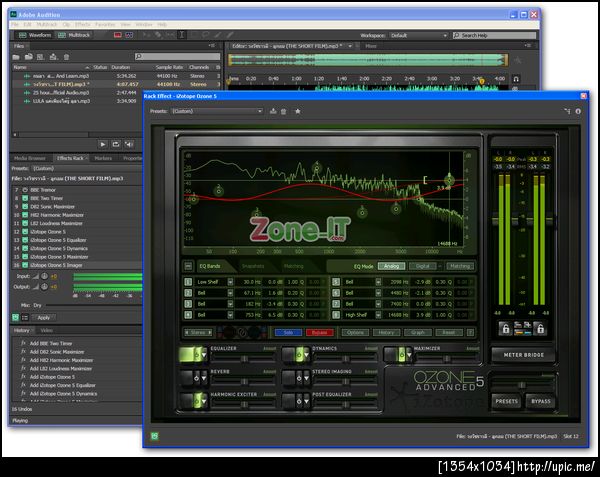Open the Media Browser tab
This screenshot has height=477, width=600.
click(29, 158)
